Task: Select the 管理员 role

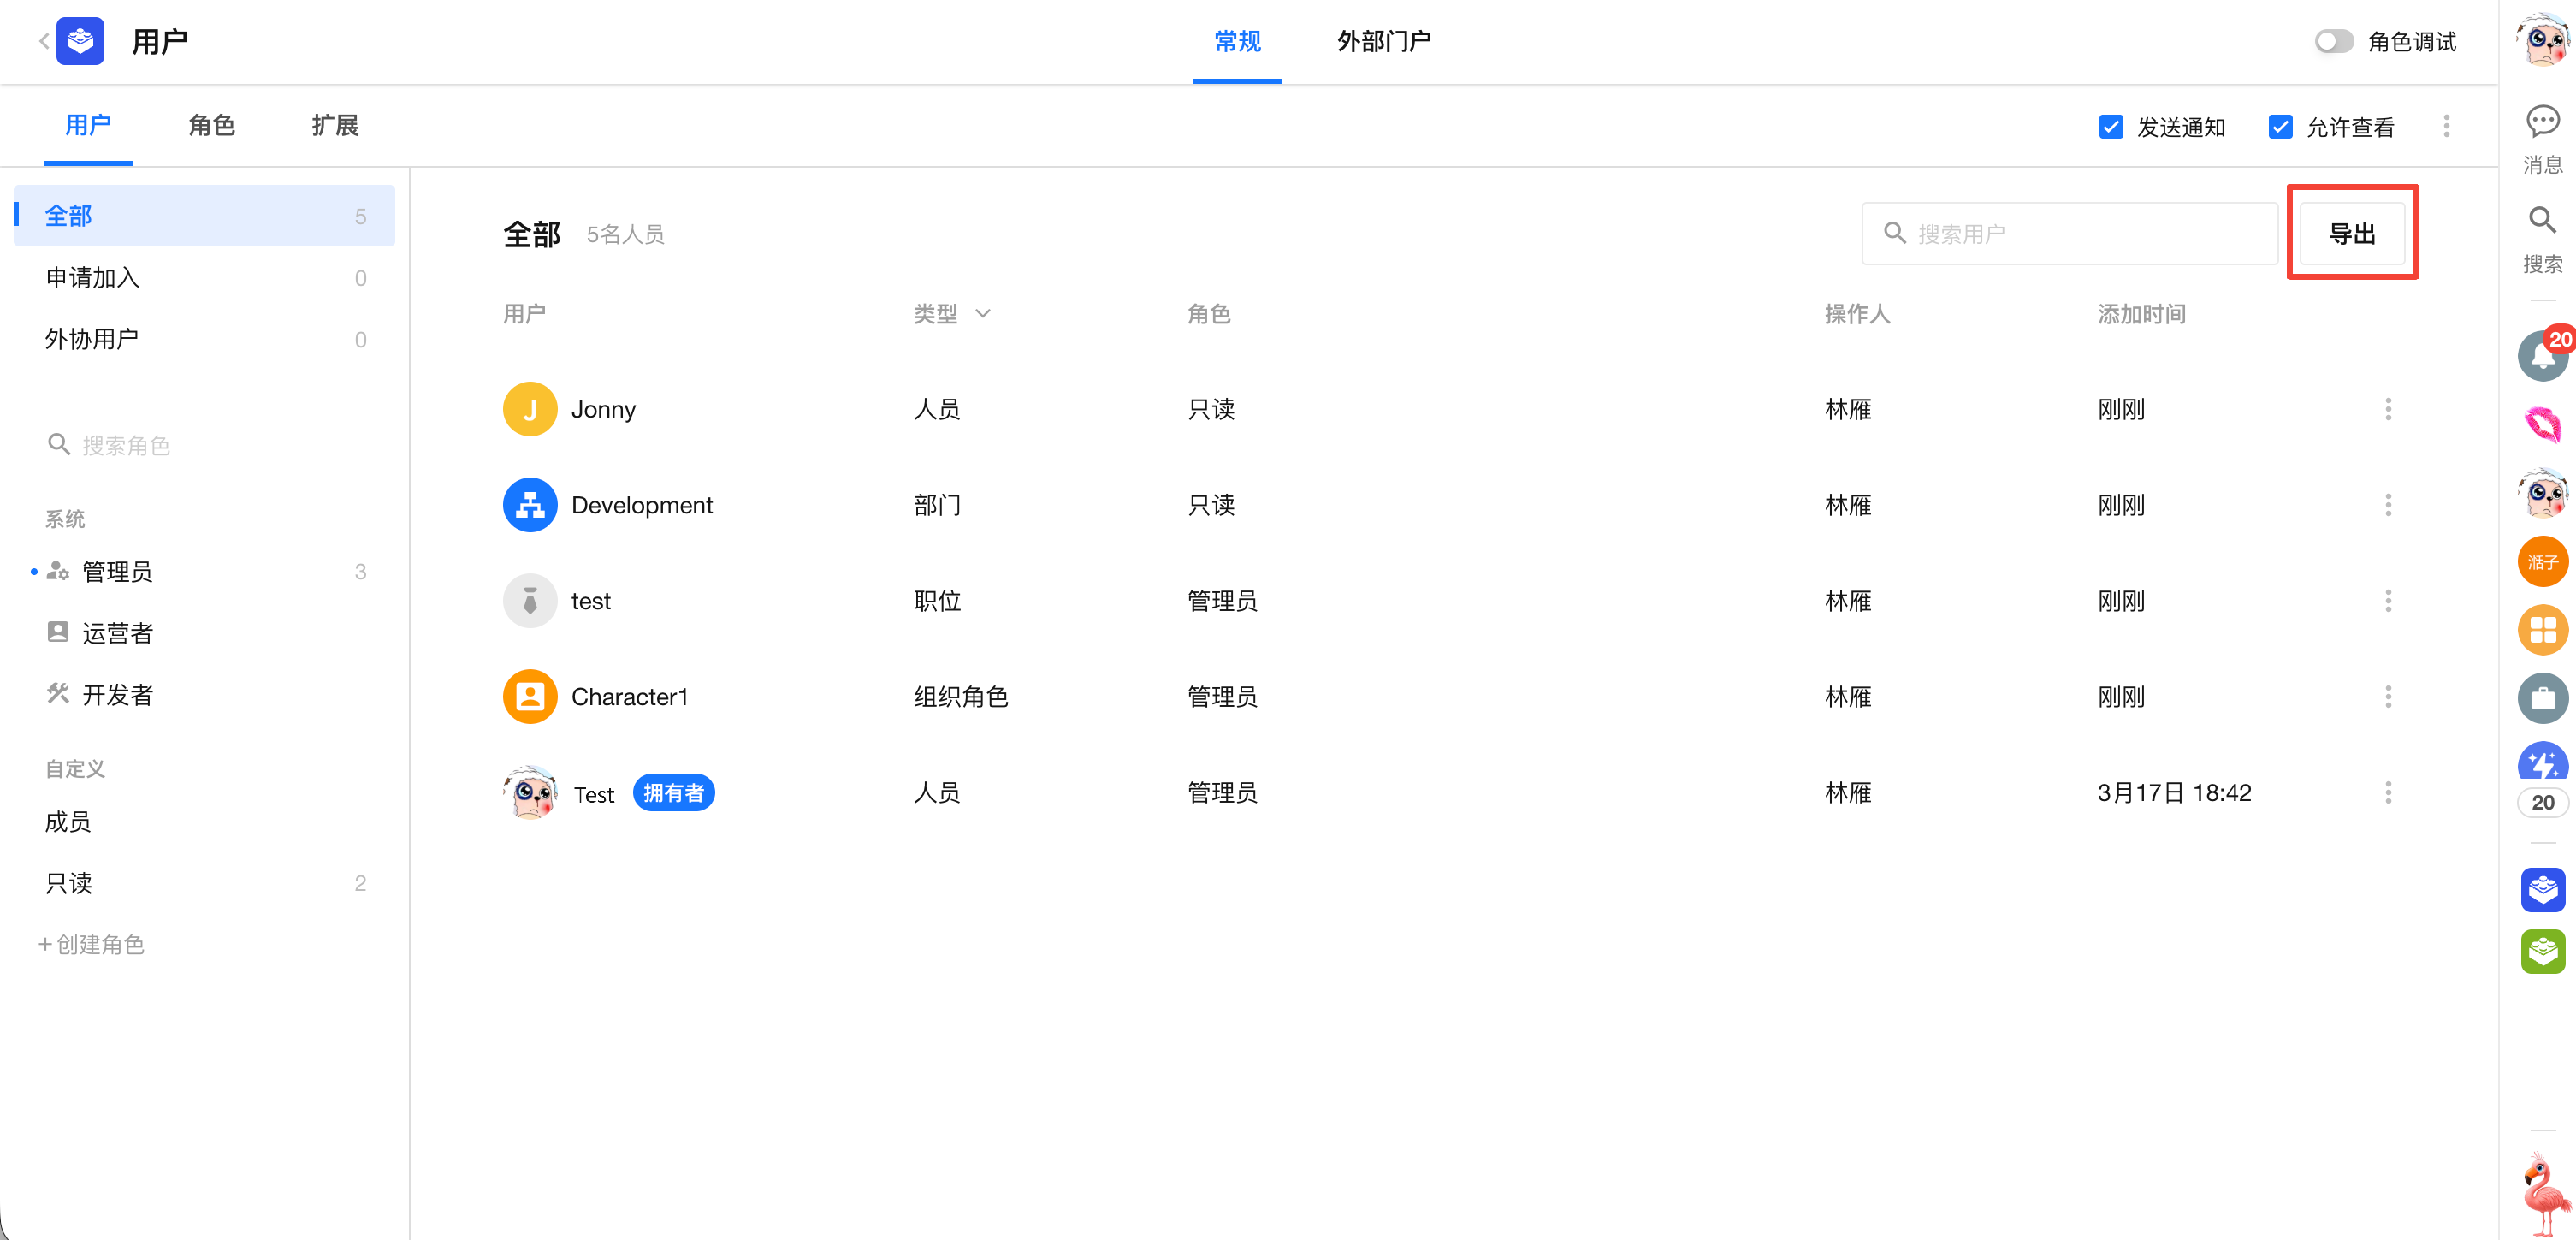Action: pos(204,572)
